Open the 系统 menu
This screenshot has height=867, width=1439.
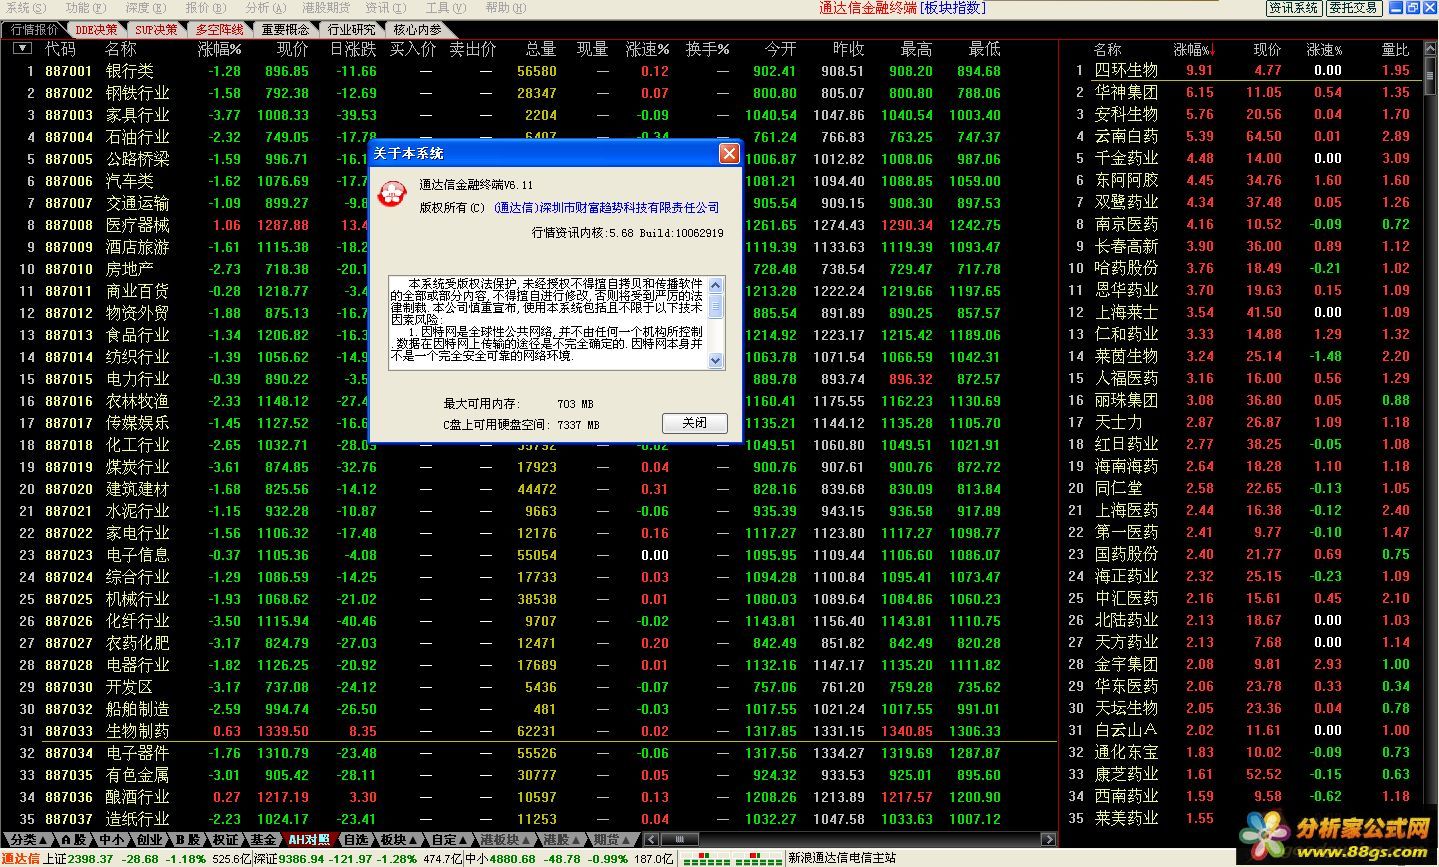[x=24, y=7]
